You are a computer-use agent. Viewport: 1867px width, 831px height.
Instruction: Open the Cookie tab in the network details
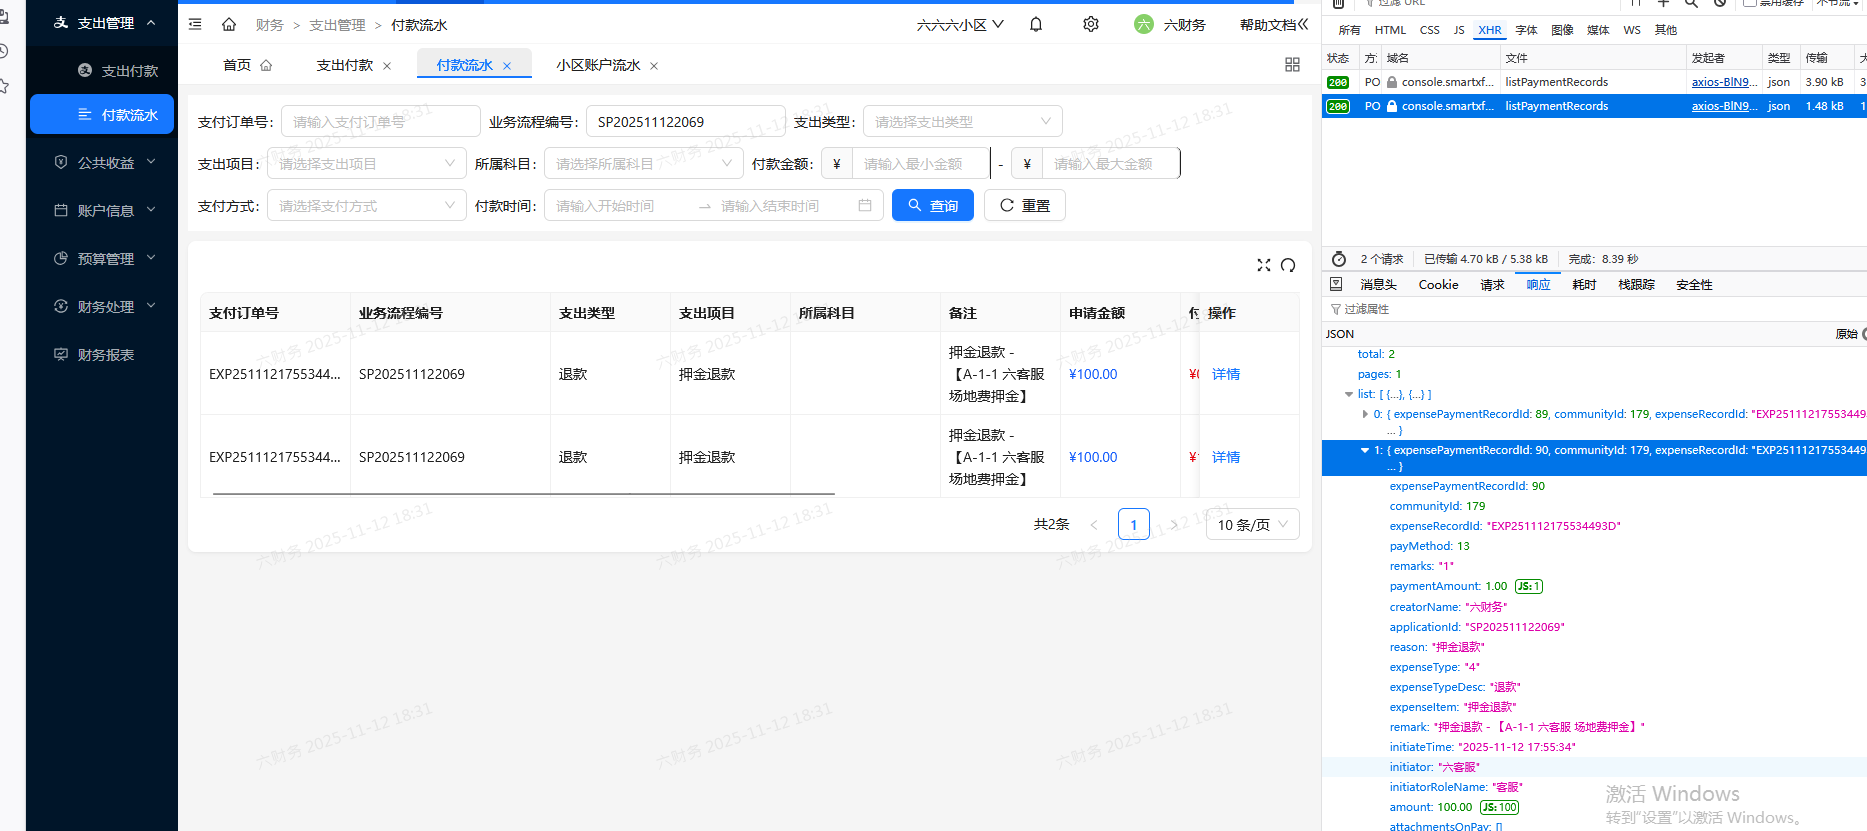pyautogui.click(x=1438, y=285)
